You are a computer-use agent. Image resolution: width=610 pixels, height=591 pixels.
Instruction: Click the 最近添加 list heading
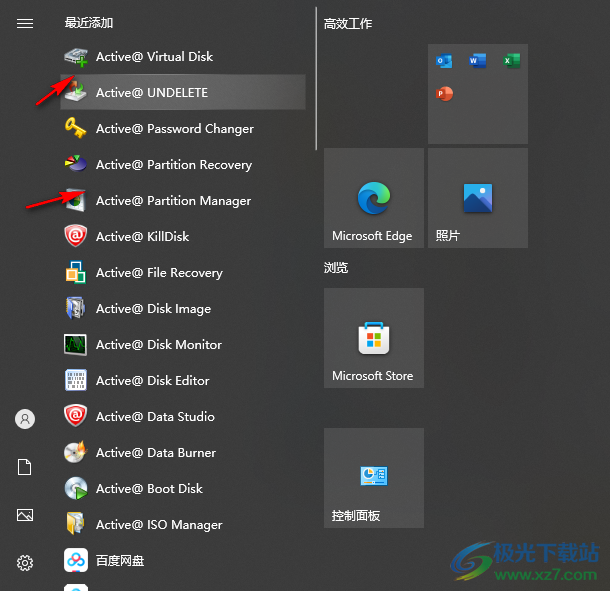pyautogui.click(x=89, y=23)
